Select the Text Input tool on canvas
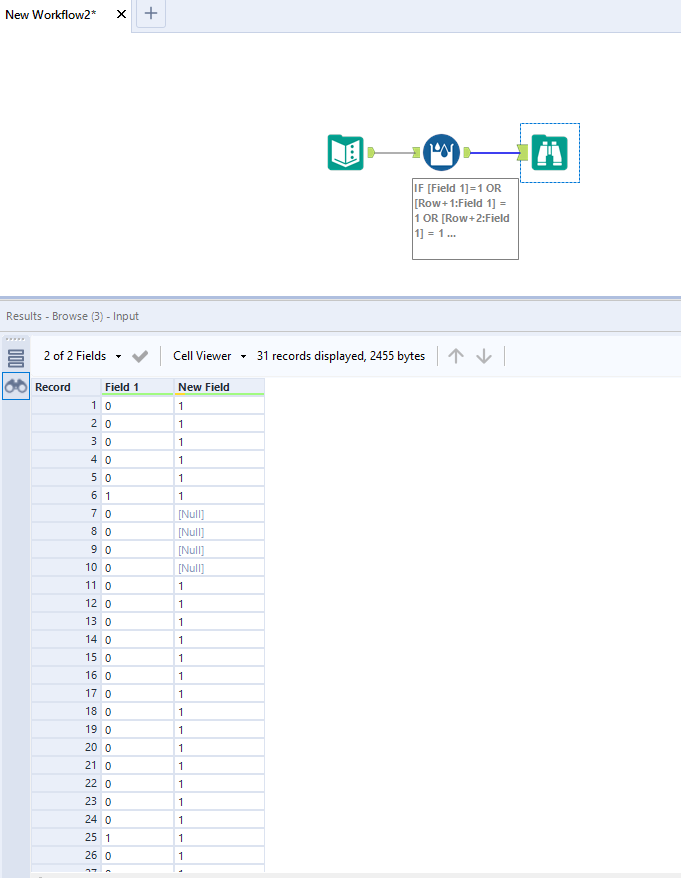Viewport: 681px width, 878px height. pyautogui.click(x=346, y=153)
